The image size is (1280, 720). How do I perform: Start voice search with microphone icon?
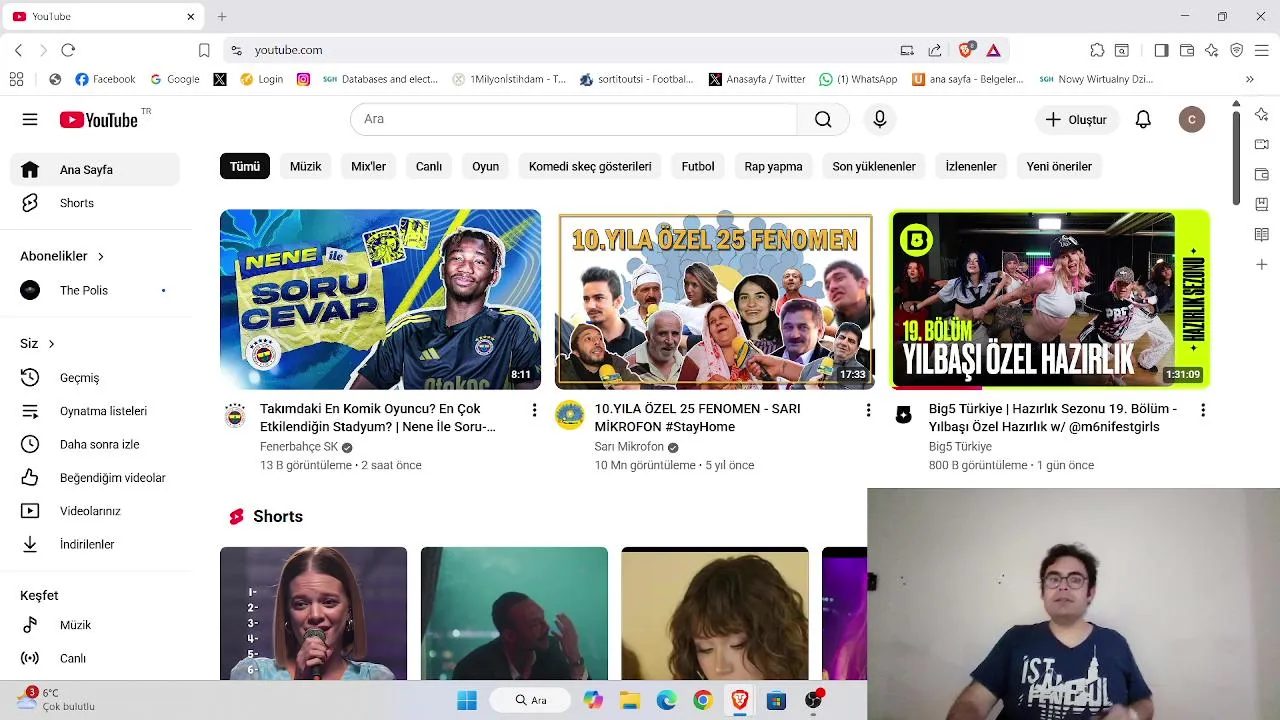[880, 119]
